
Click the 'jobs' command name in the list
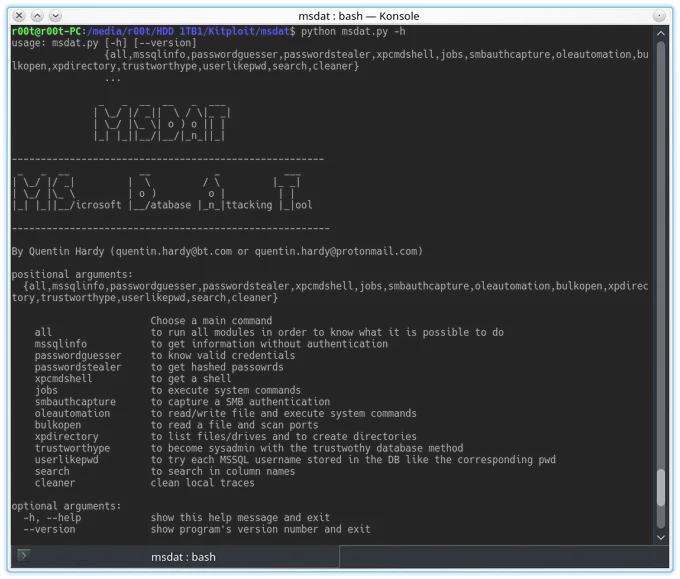[x=46, y=390]
